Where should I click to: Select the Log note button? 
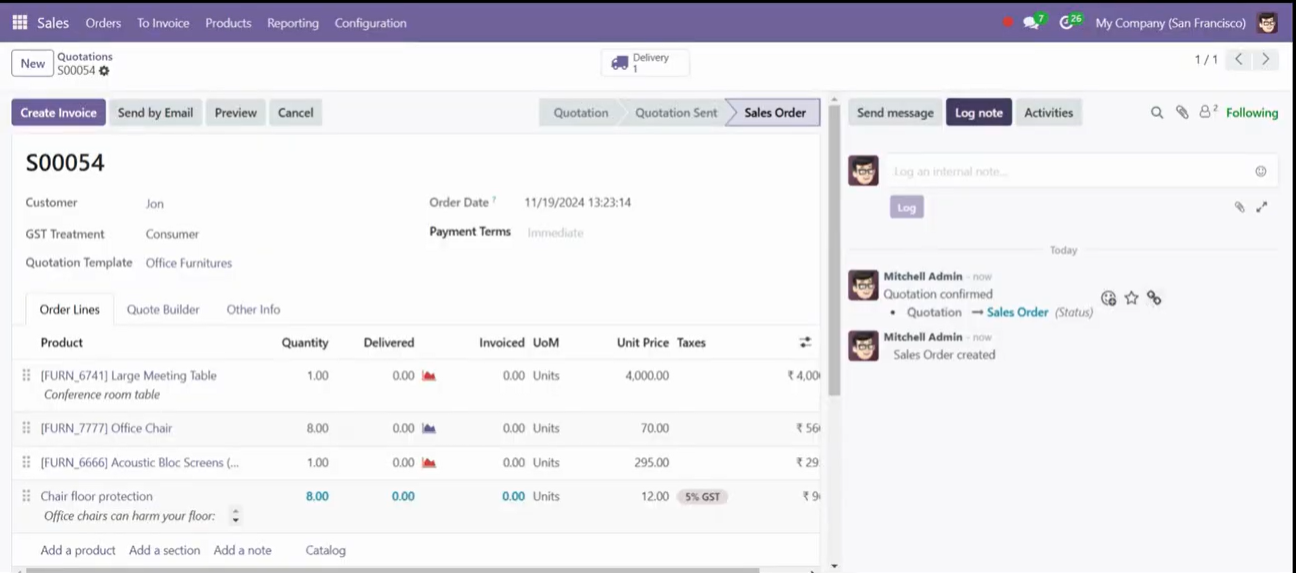coord(979,113)
